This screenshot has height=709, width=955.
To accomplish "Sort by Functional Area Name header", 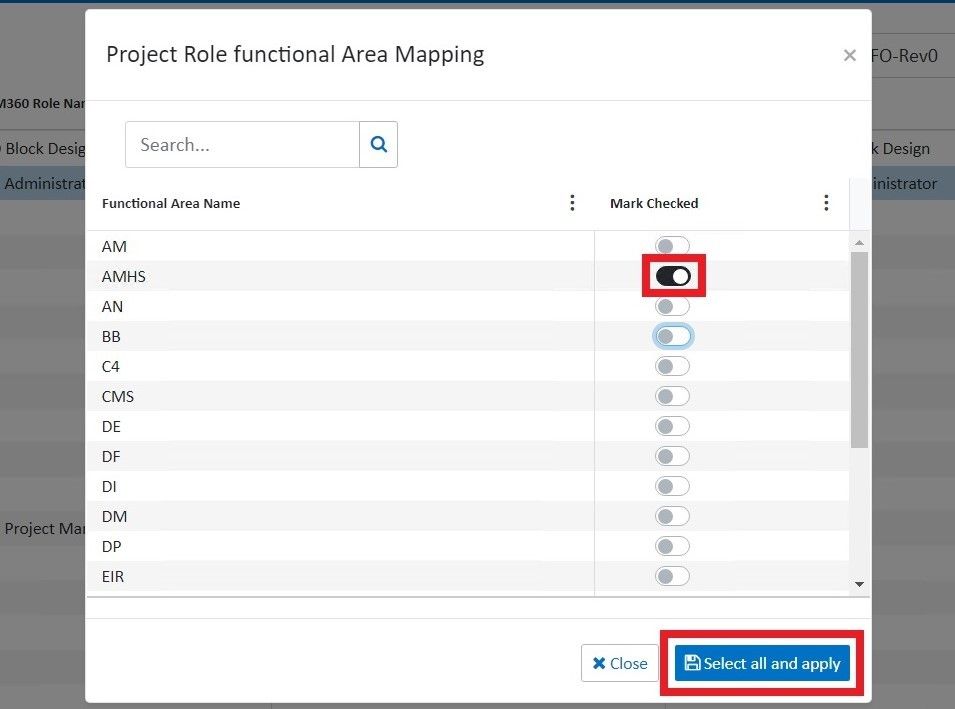I will pos(171,203).
